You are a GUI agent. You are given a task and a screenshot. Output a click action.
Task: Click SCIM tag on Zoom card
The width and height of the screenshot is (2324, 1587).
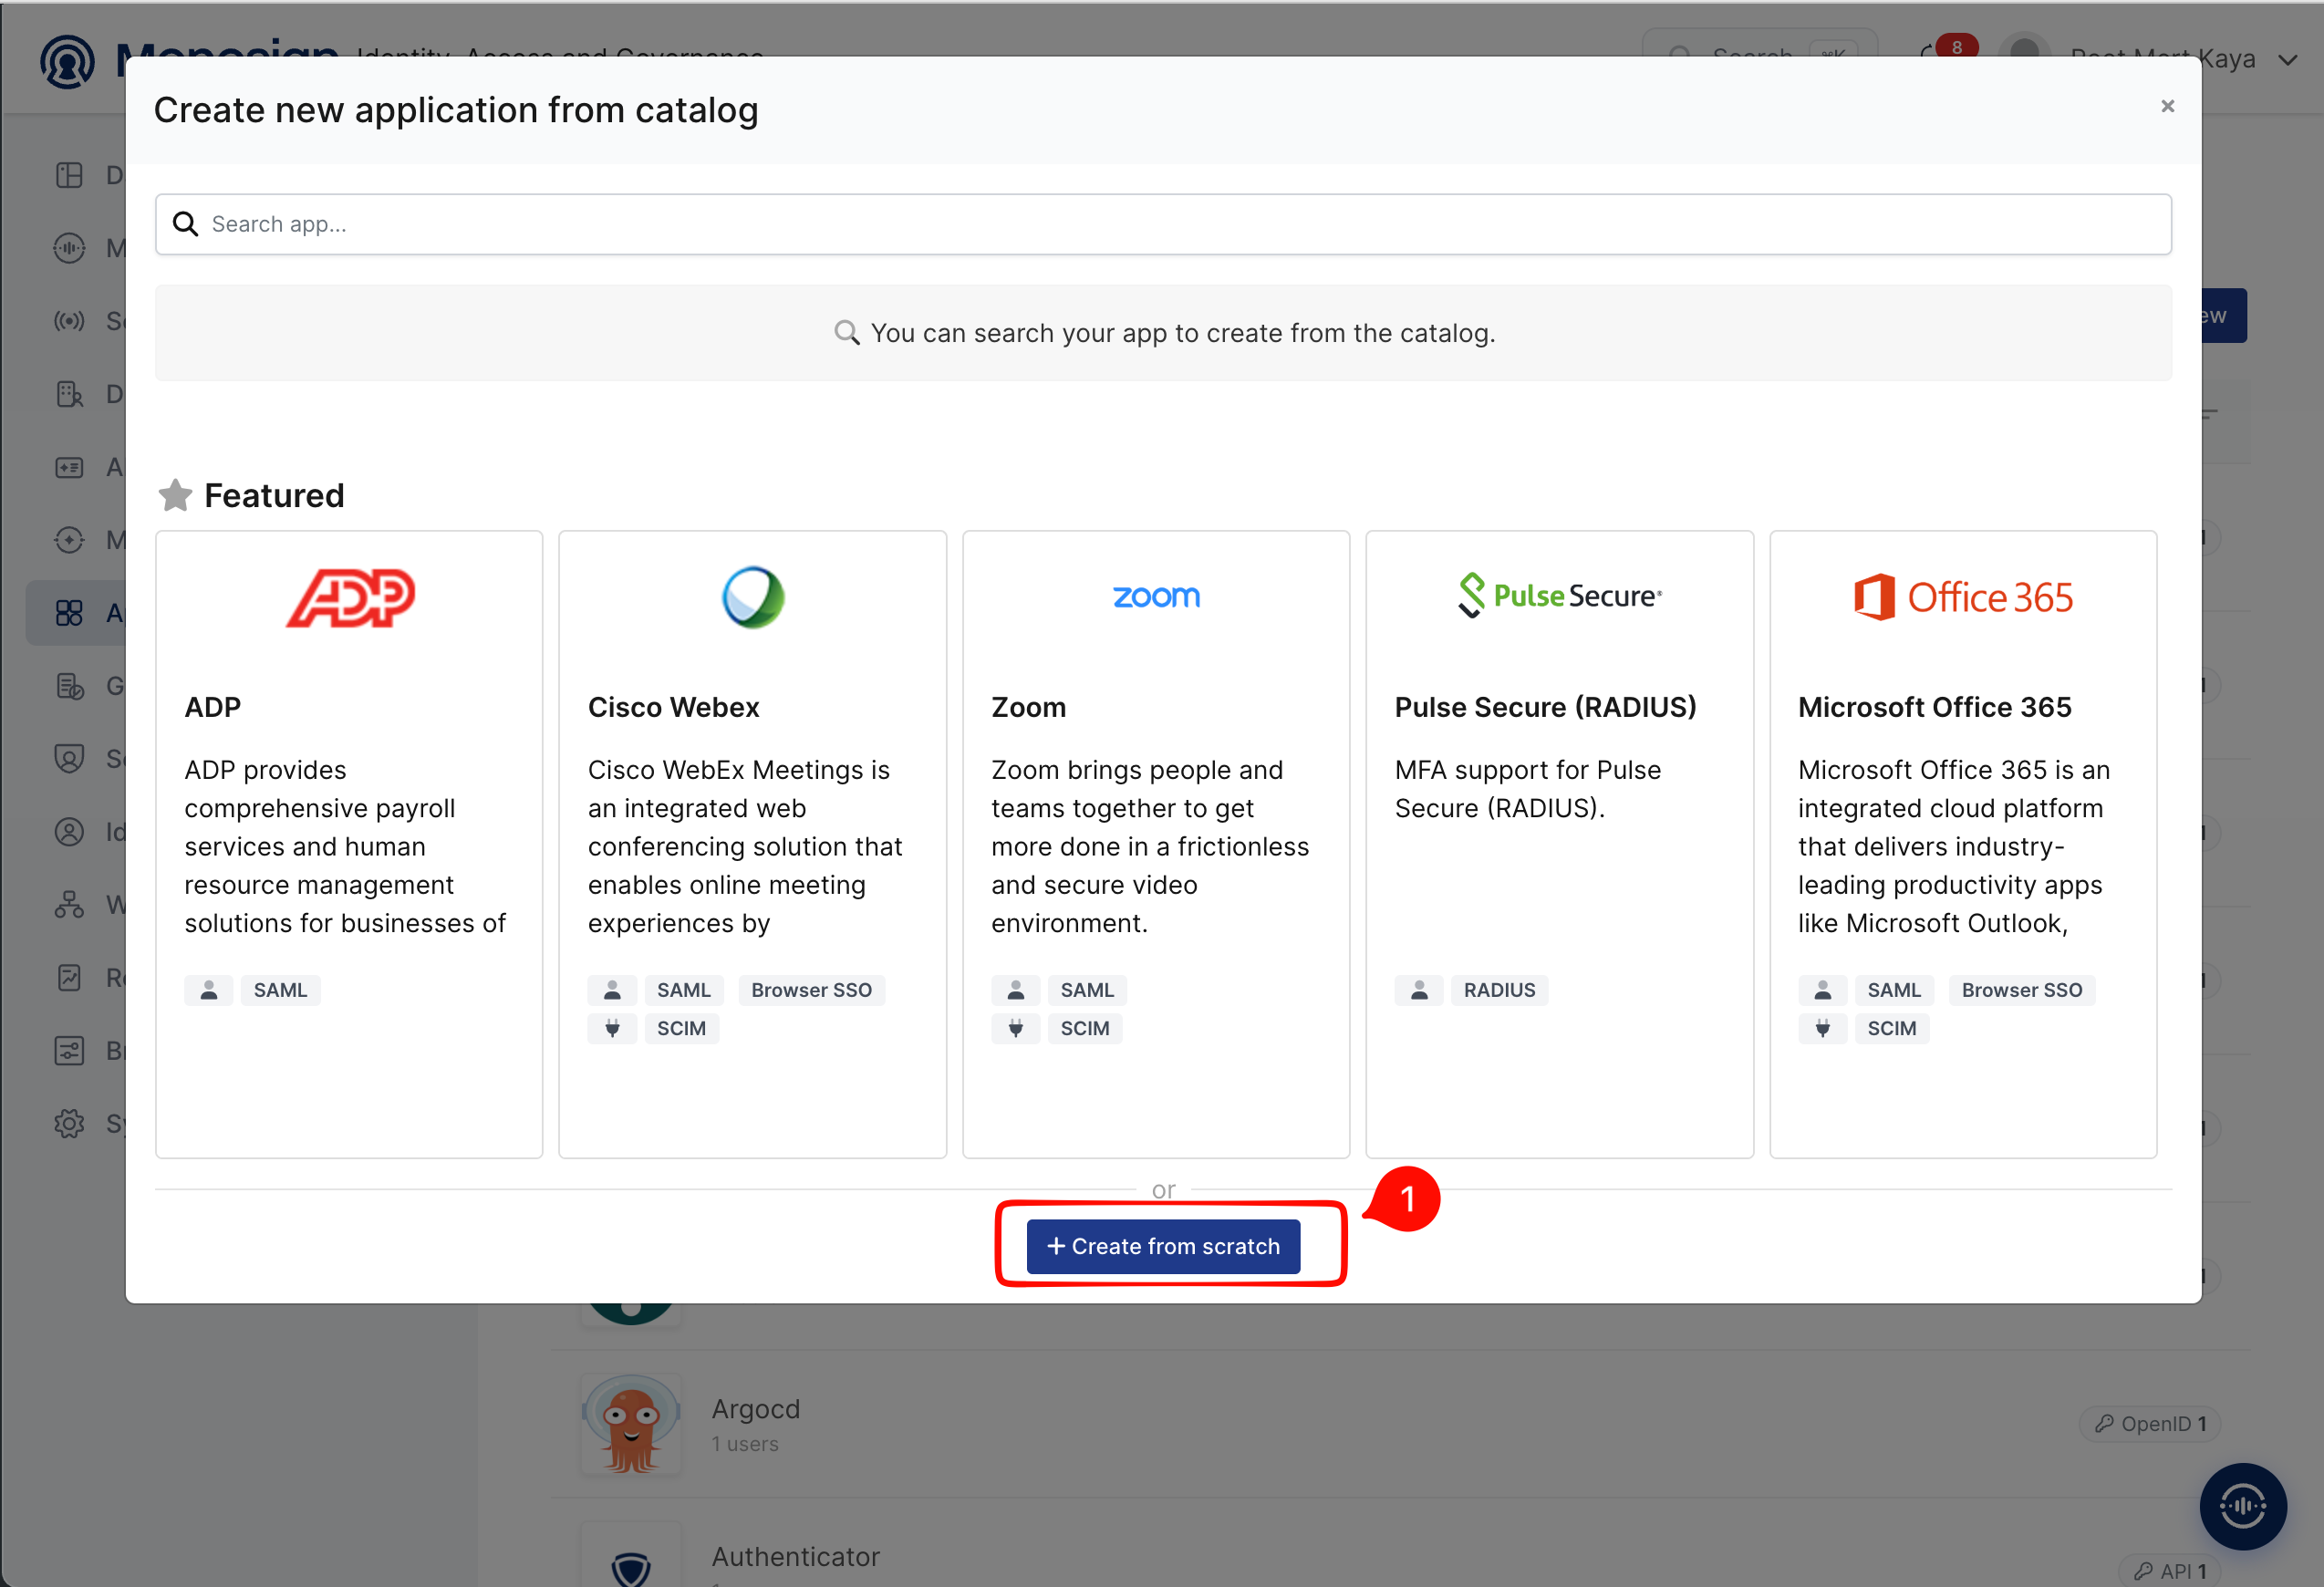point(1084,1028)
